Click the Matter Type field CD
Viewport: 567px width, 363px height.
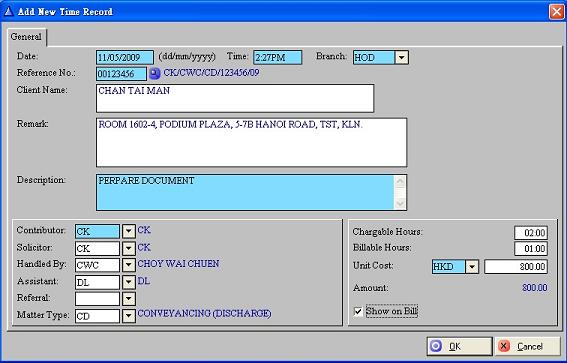click(x=97, y=316)
